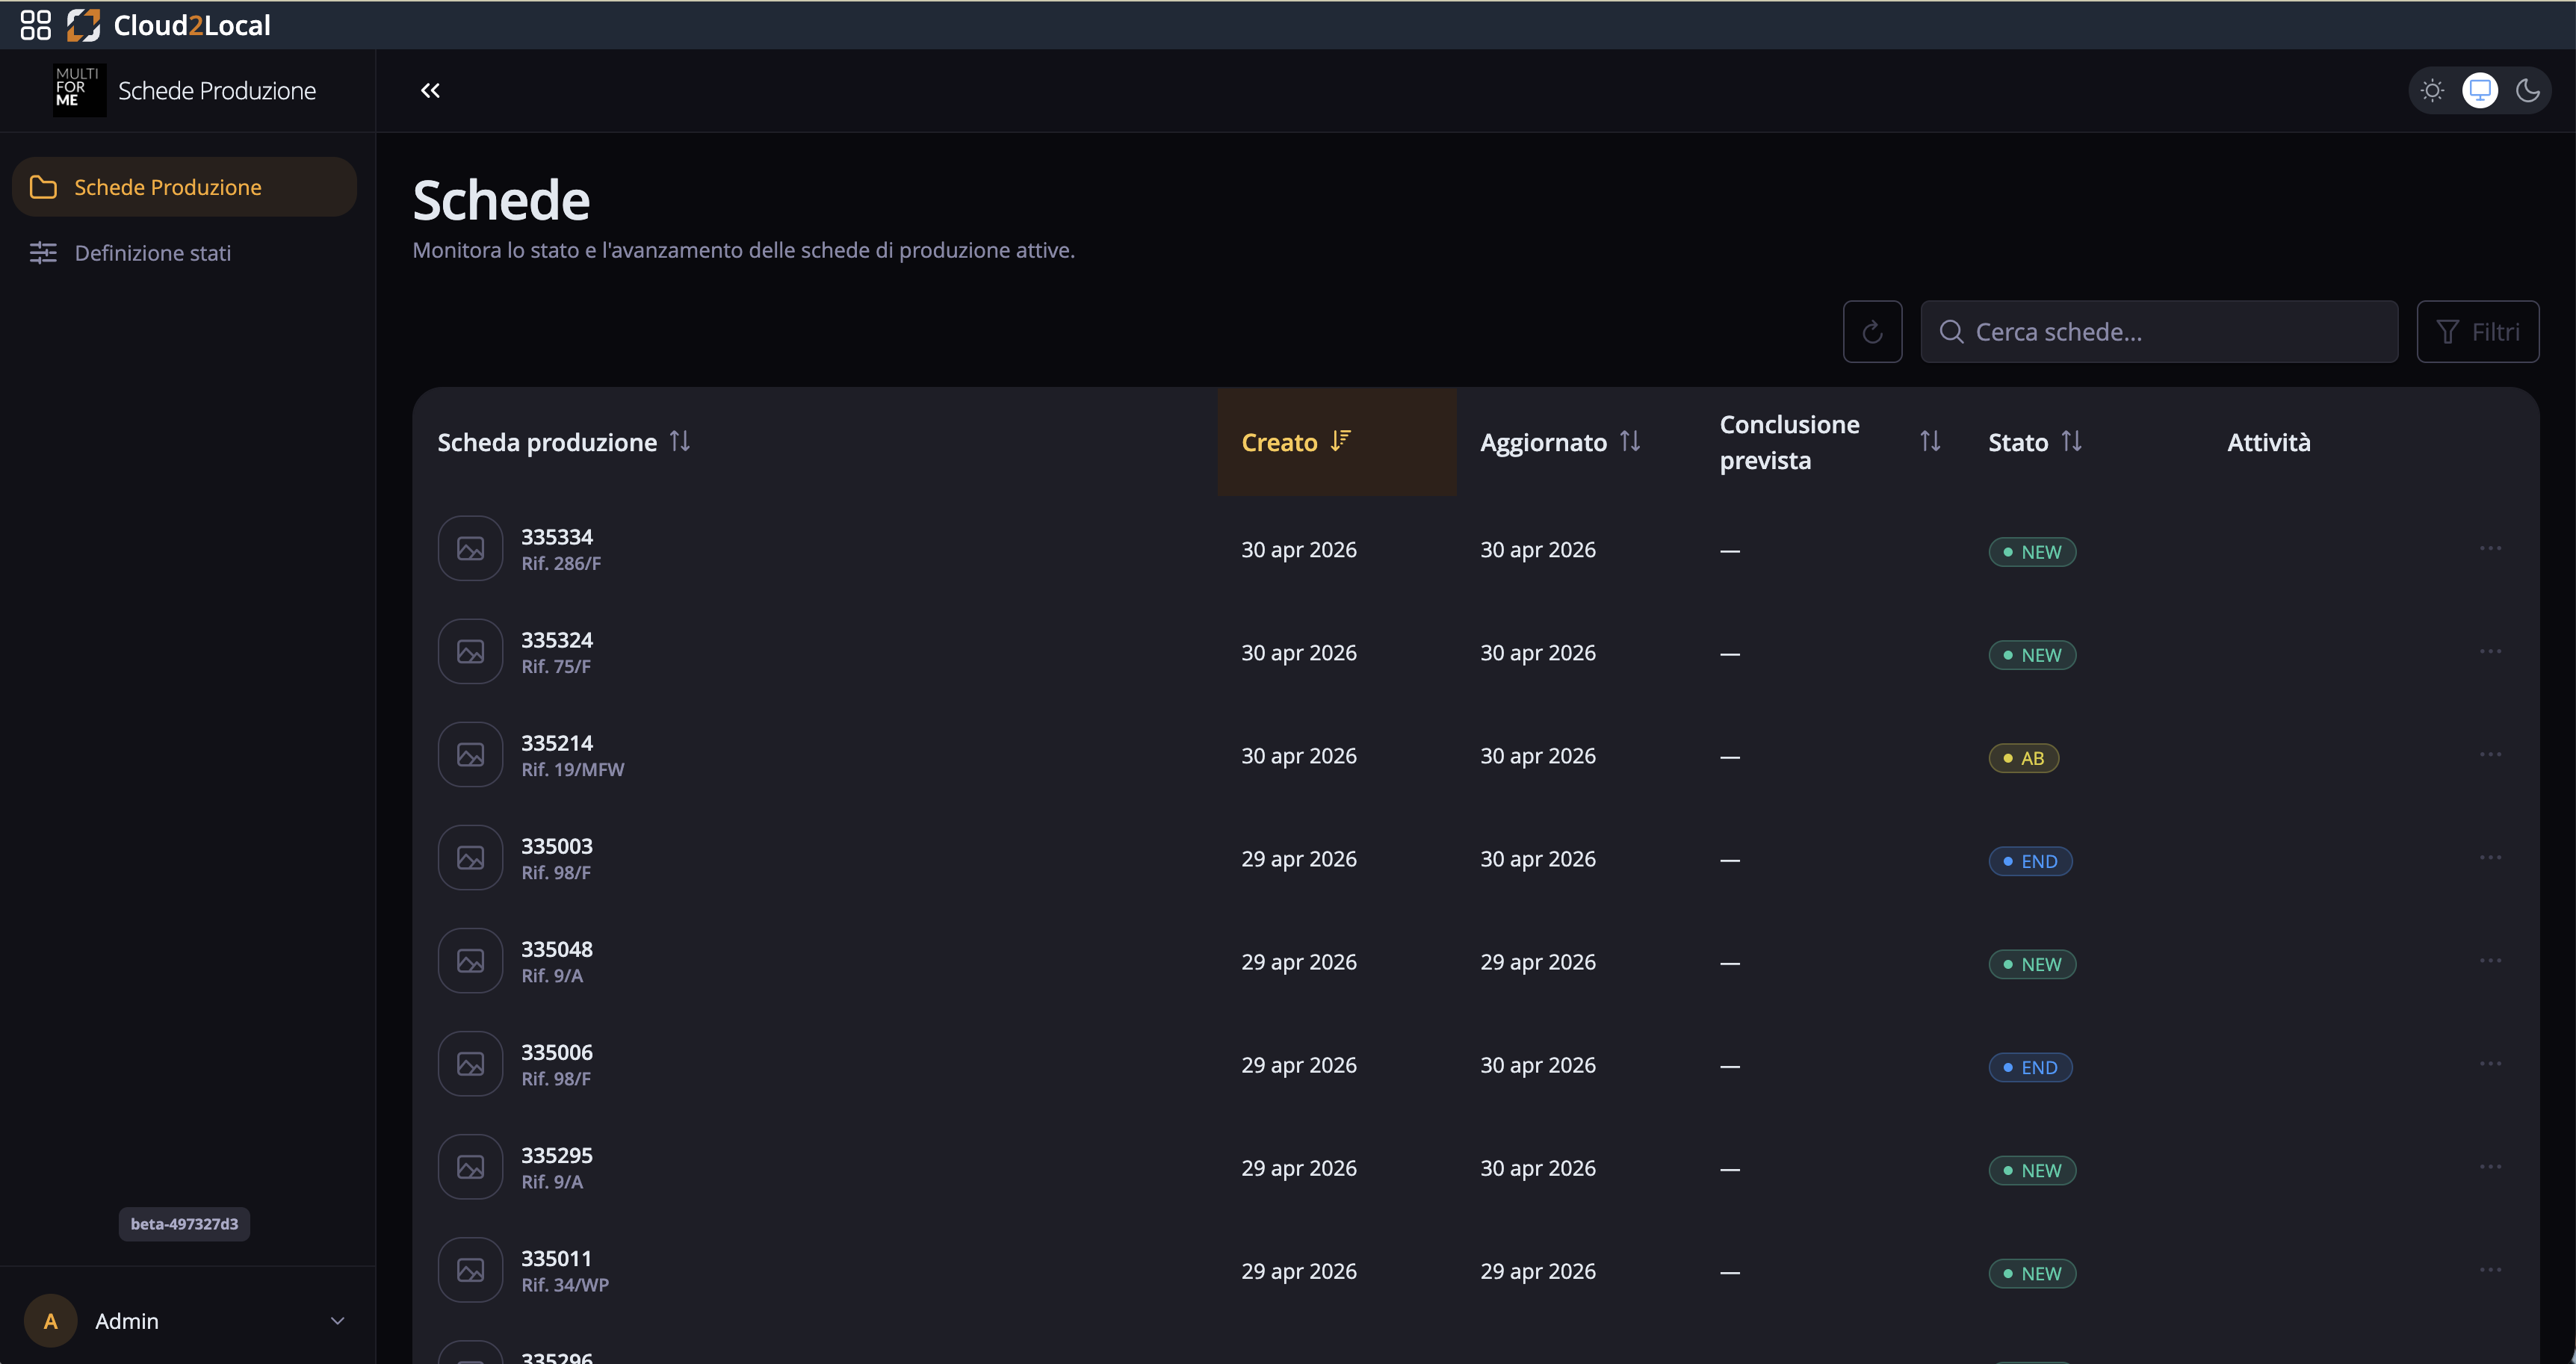Click image placeholder for scheda 335006
The height and width of the screenshot is (1364, 2576).
[470, 1064]
